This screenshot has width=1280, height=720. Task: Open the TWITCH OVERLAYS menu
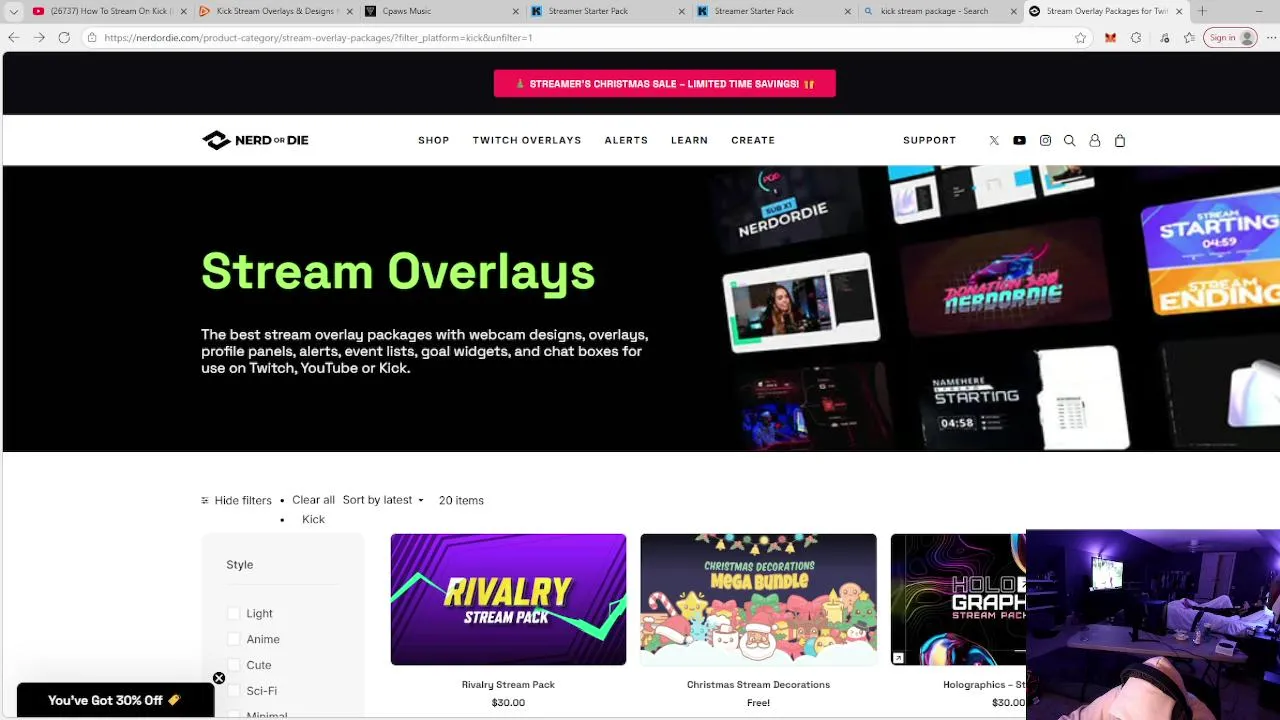tap(527, 140)
